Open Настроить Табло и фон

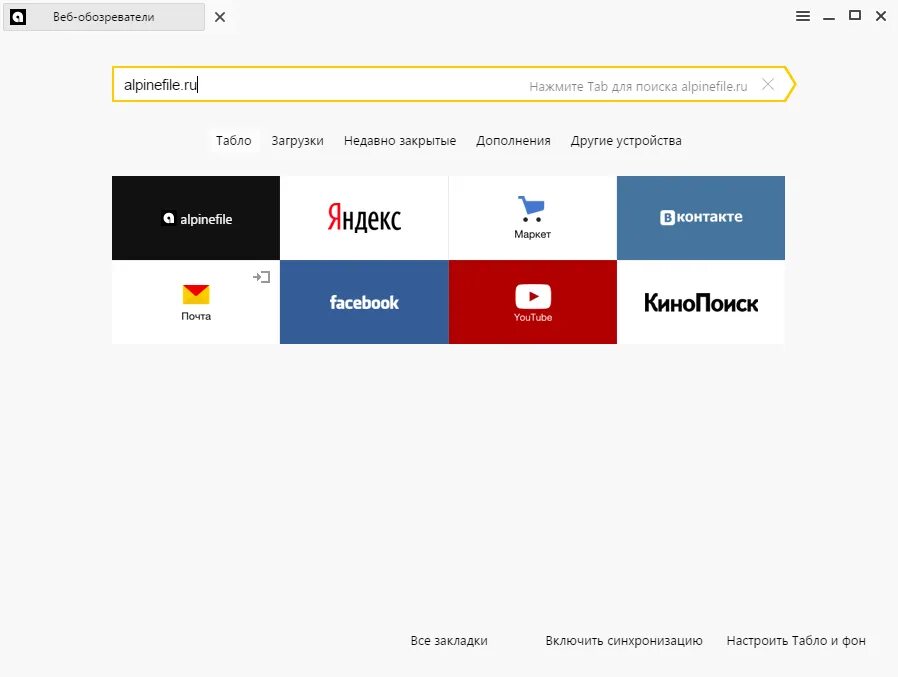tap(796, 641)
